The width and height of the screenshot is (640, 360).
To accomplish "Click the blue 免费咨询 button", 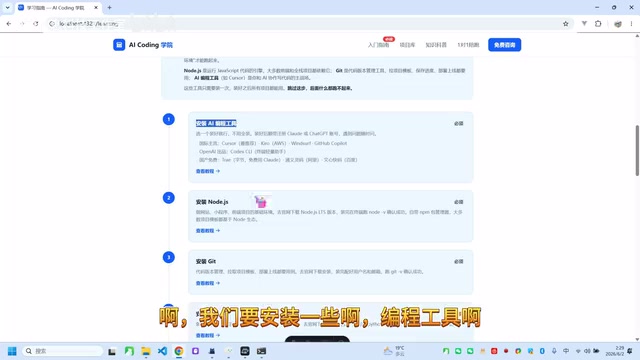I will pyautogui.click(x=504, y=45).
